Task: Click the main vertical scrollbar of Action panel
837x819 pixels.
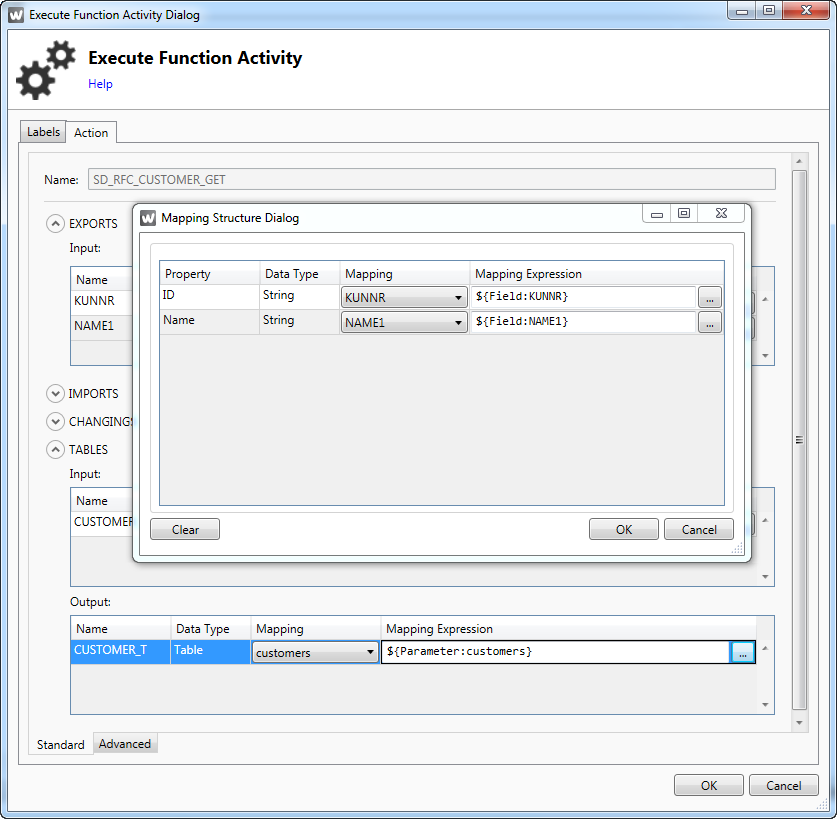Action: [798, 440]
